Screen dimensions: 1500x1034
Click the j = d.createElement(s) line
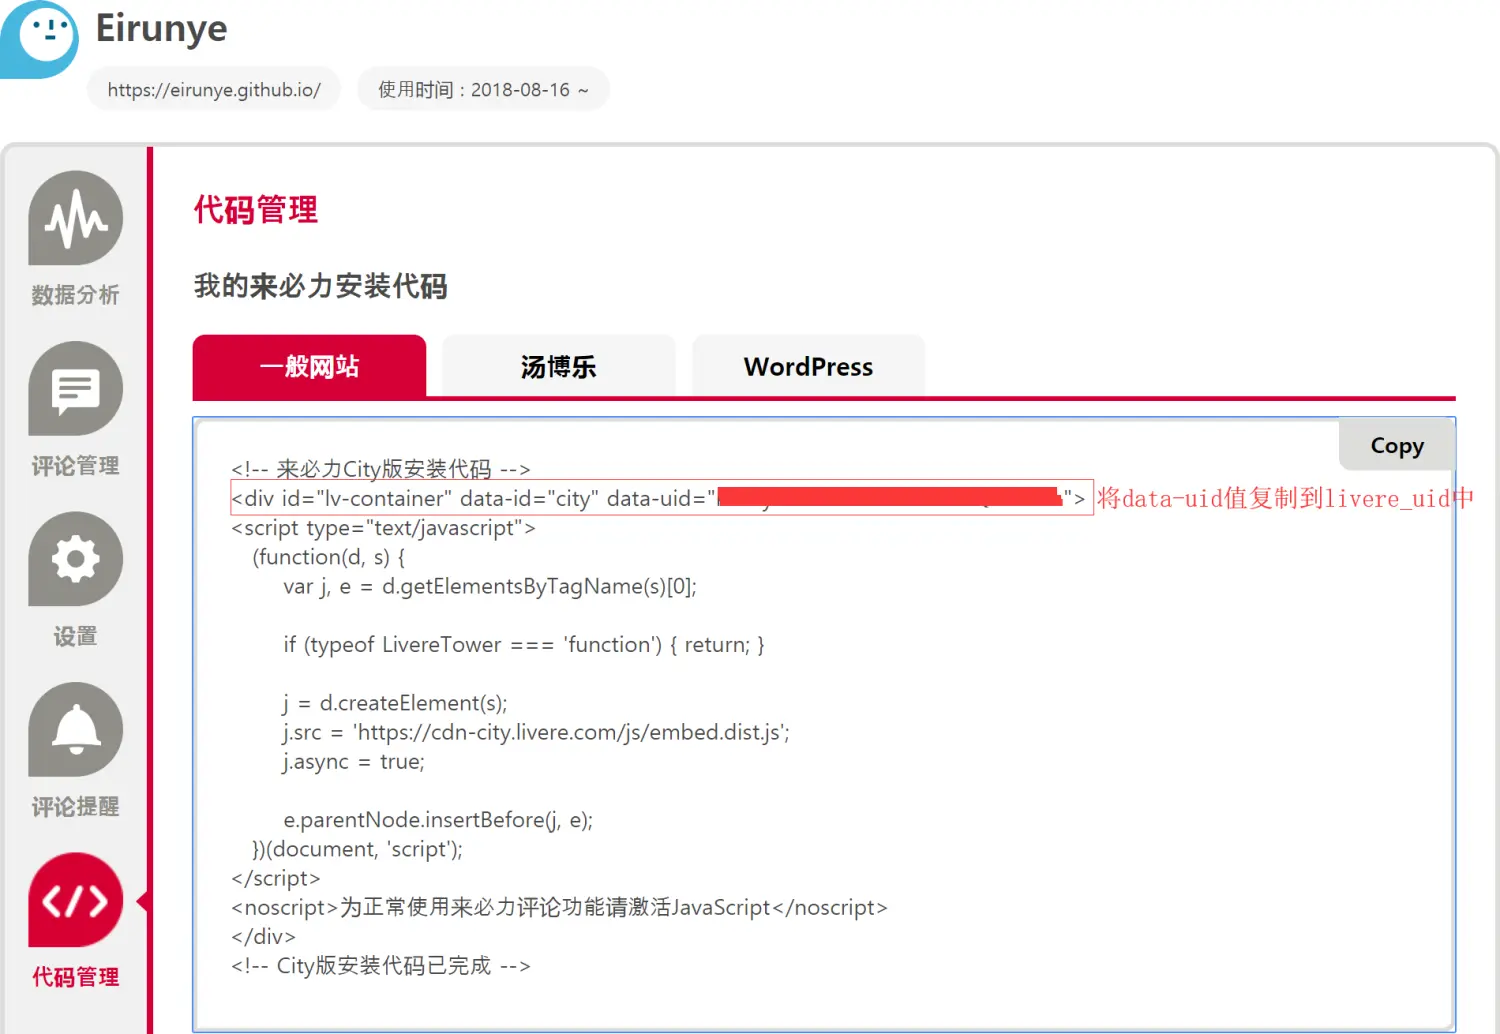(395, 703)
